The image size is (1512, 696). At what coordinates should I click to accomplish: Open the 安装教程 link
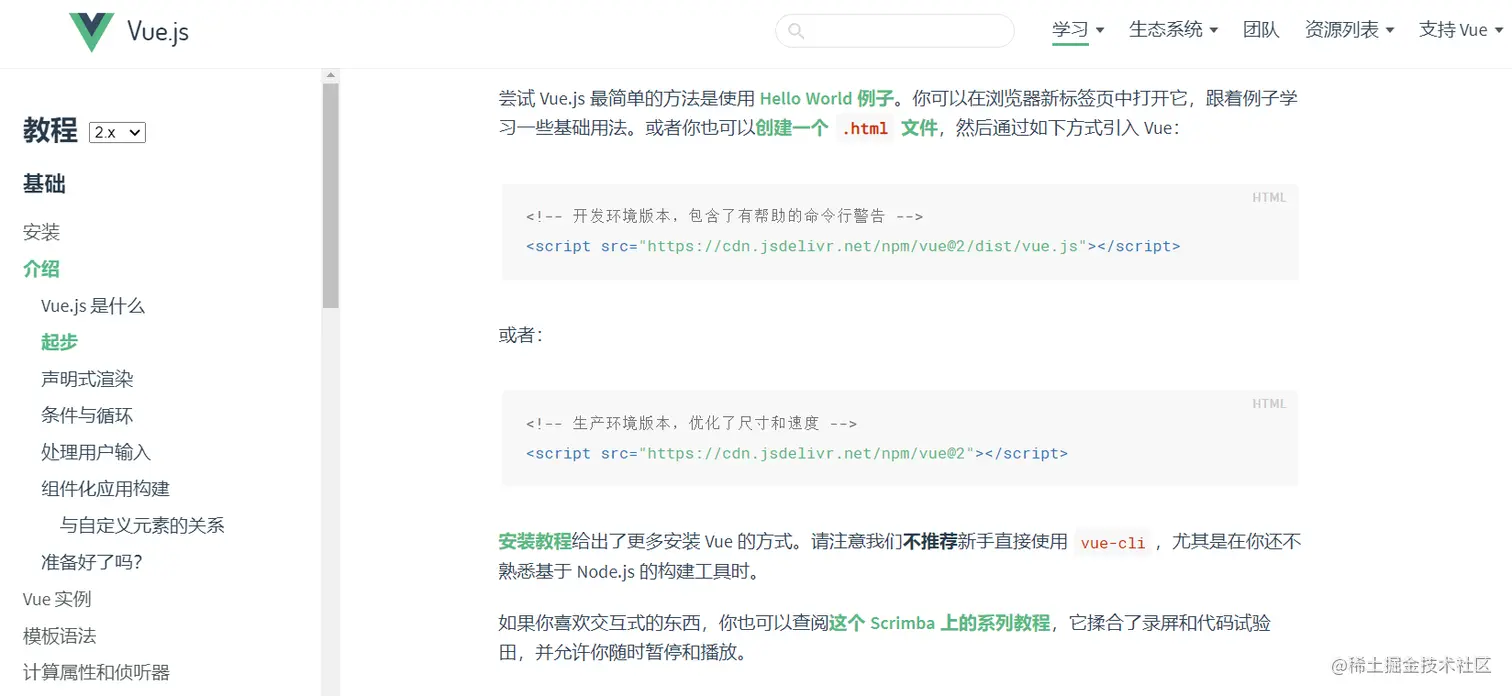[535, 542]
